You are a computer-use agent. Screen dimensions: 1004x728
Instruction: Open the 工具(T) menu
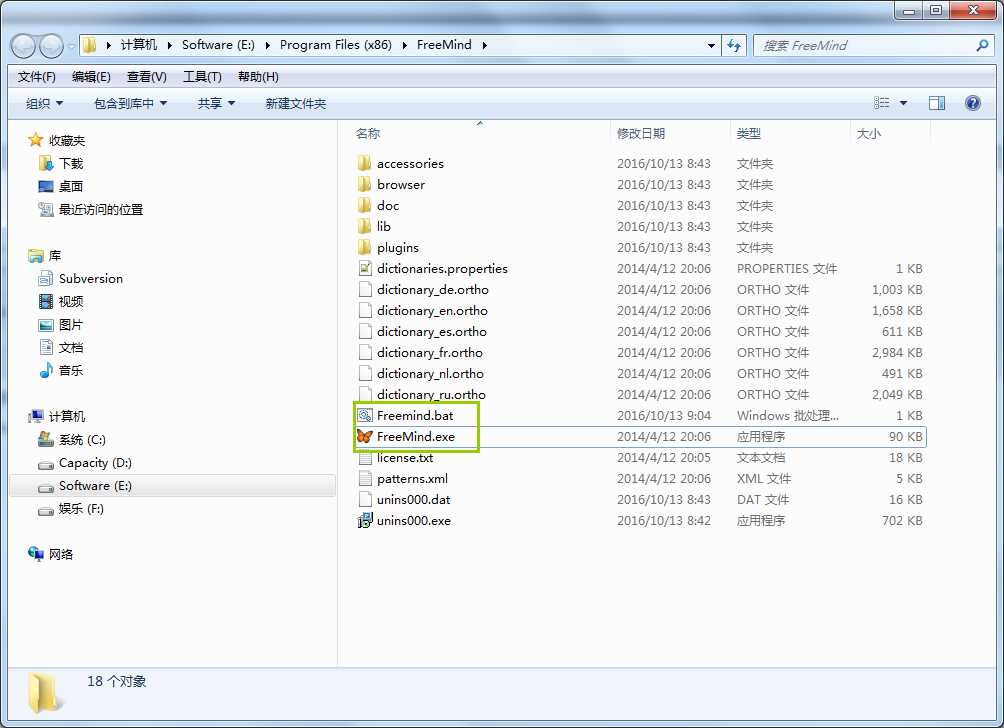[x=202, y=77]
